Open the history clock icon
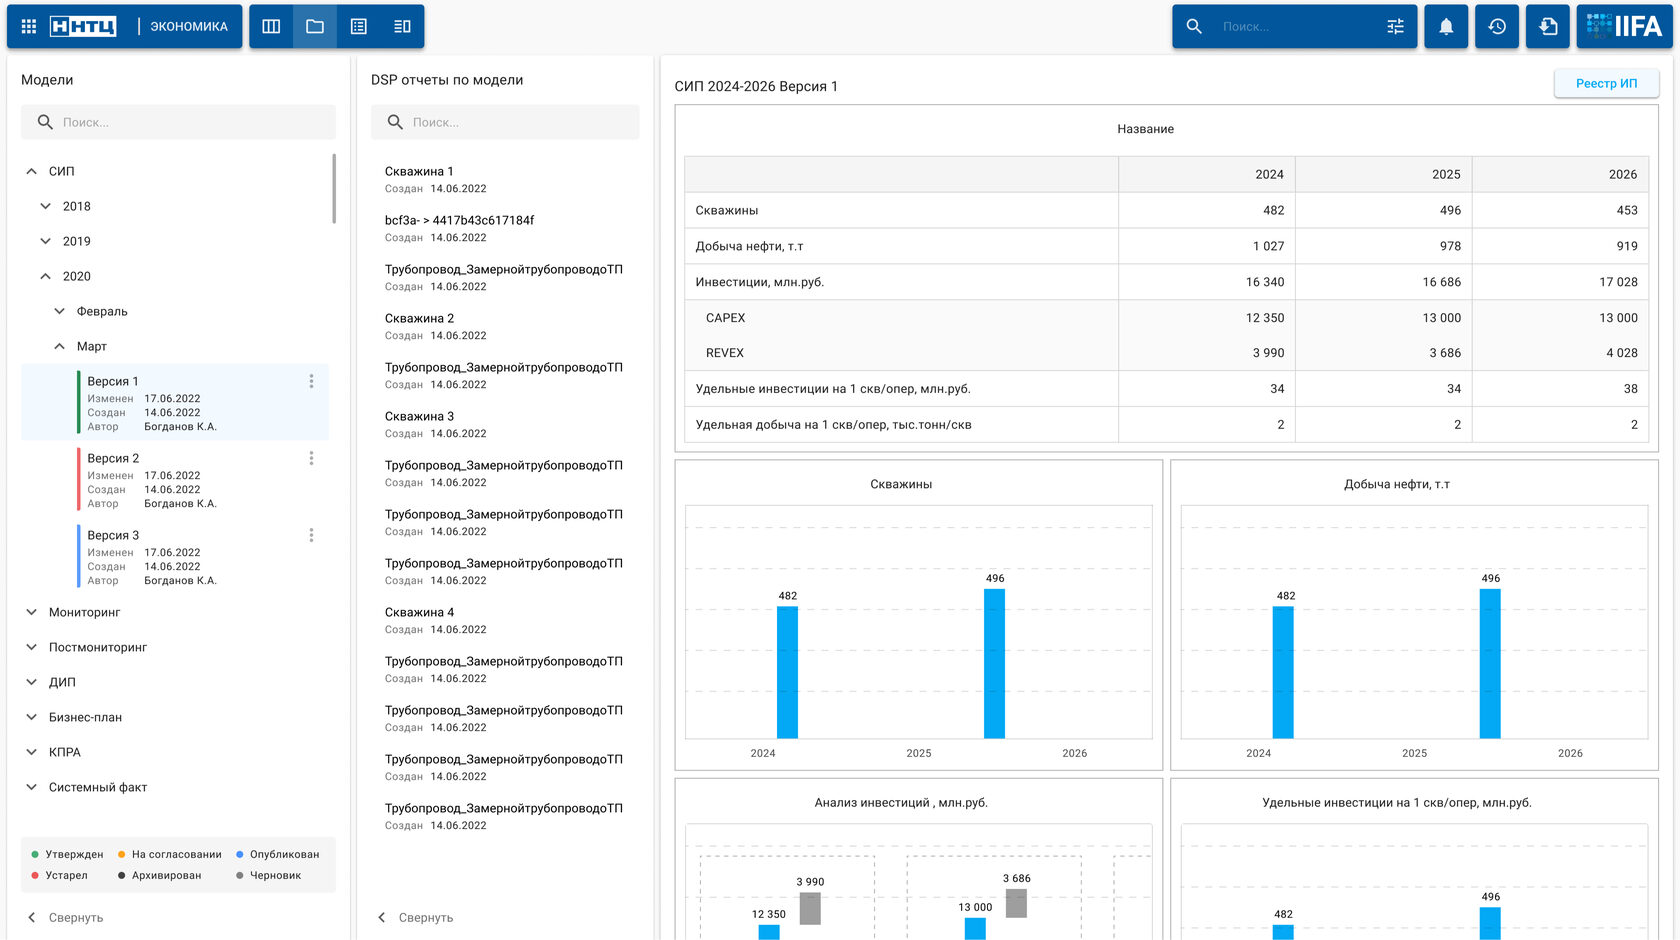1680x940 pixels. (x=1497, y=27)
